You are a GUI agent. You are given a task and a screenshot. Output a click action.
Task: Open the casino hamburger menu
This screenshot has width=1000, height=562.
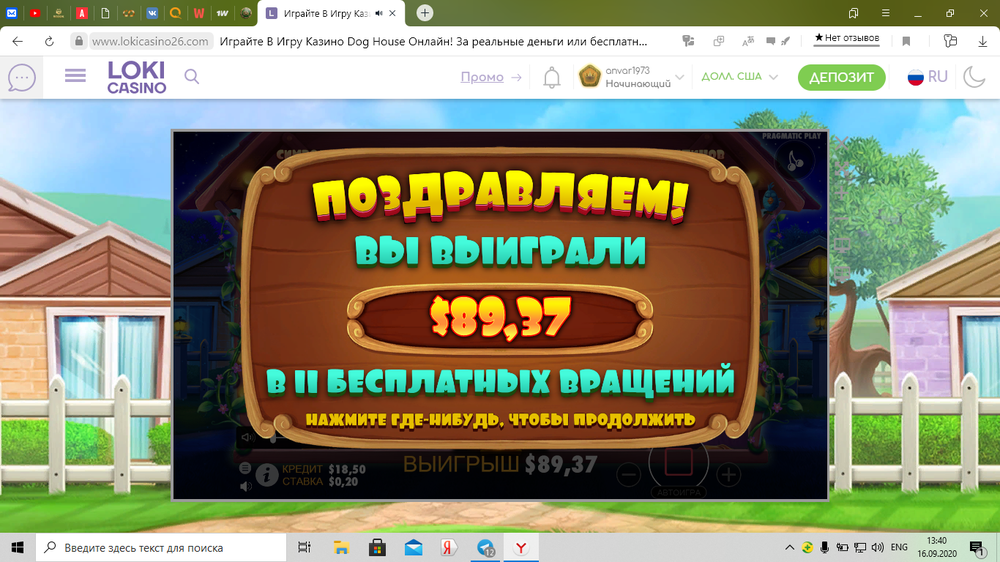(75, 77)
